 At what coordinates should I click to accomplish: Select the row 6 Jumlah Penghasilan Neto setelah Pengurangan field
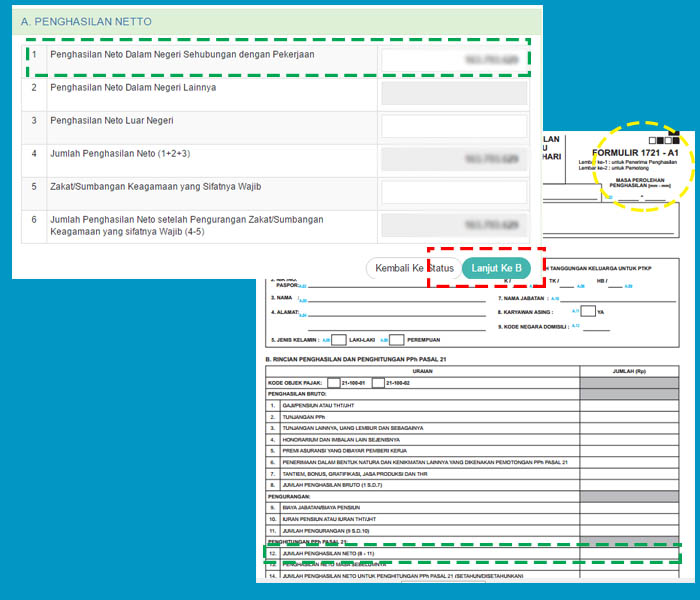click(x=454, y=225)
